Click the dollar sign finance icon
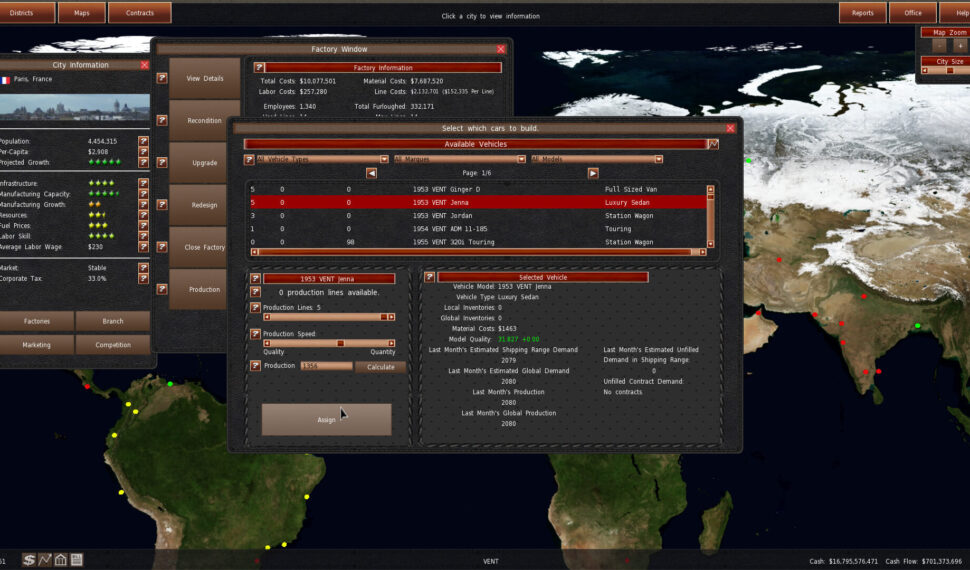970x570 pixels. [x=29, y=560]
